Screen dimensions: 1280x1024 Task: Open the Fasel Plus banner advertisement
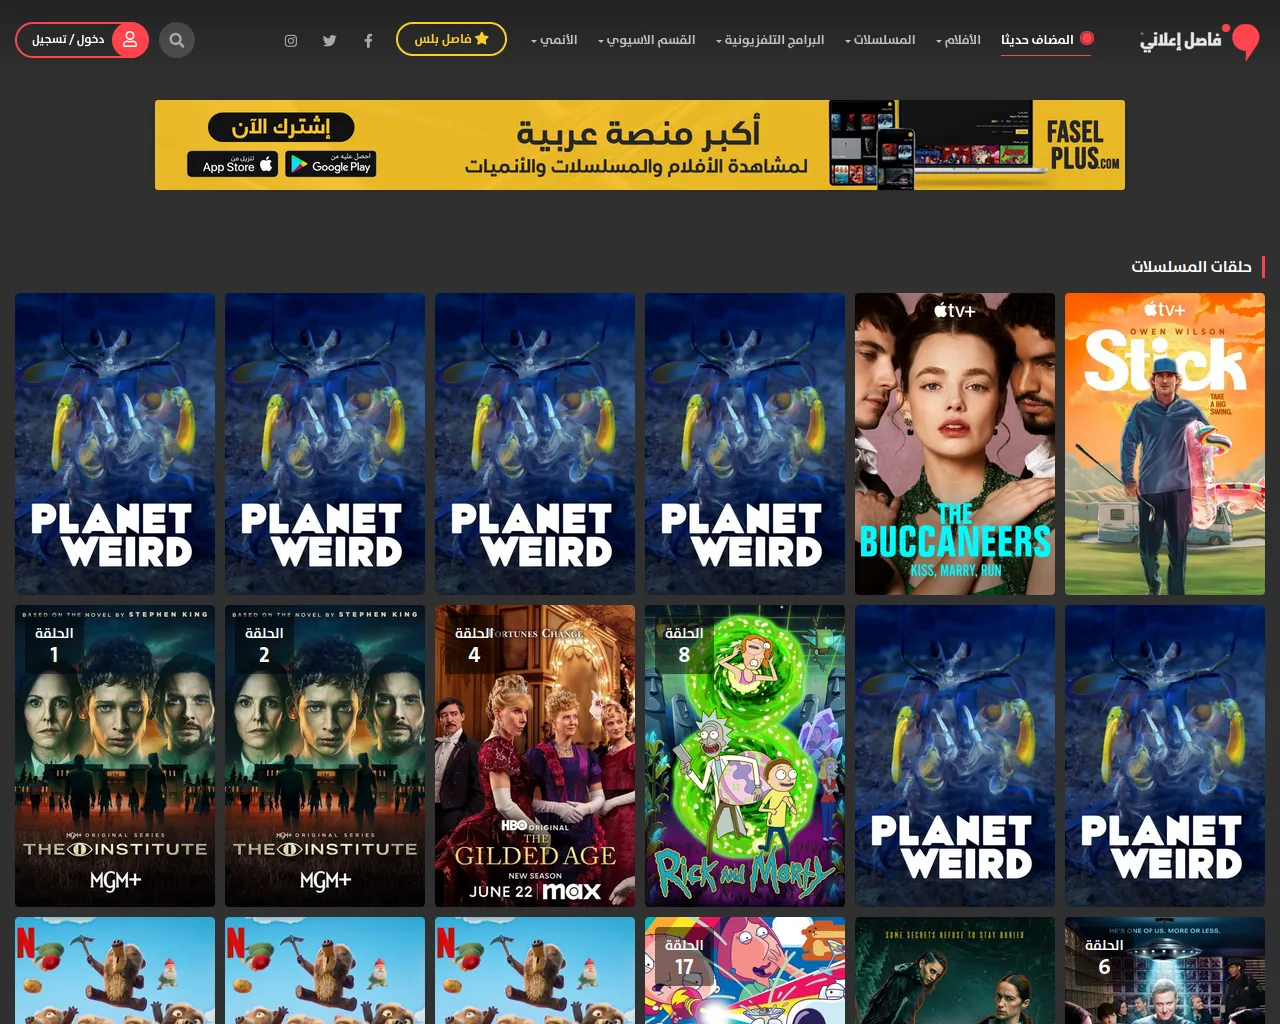coord(640,145)
